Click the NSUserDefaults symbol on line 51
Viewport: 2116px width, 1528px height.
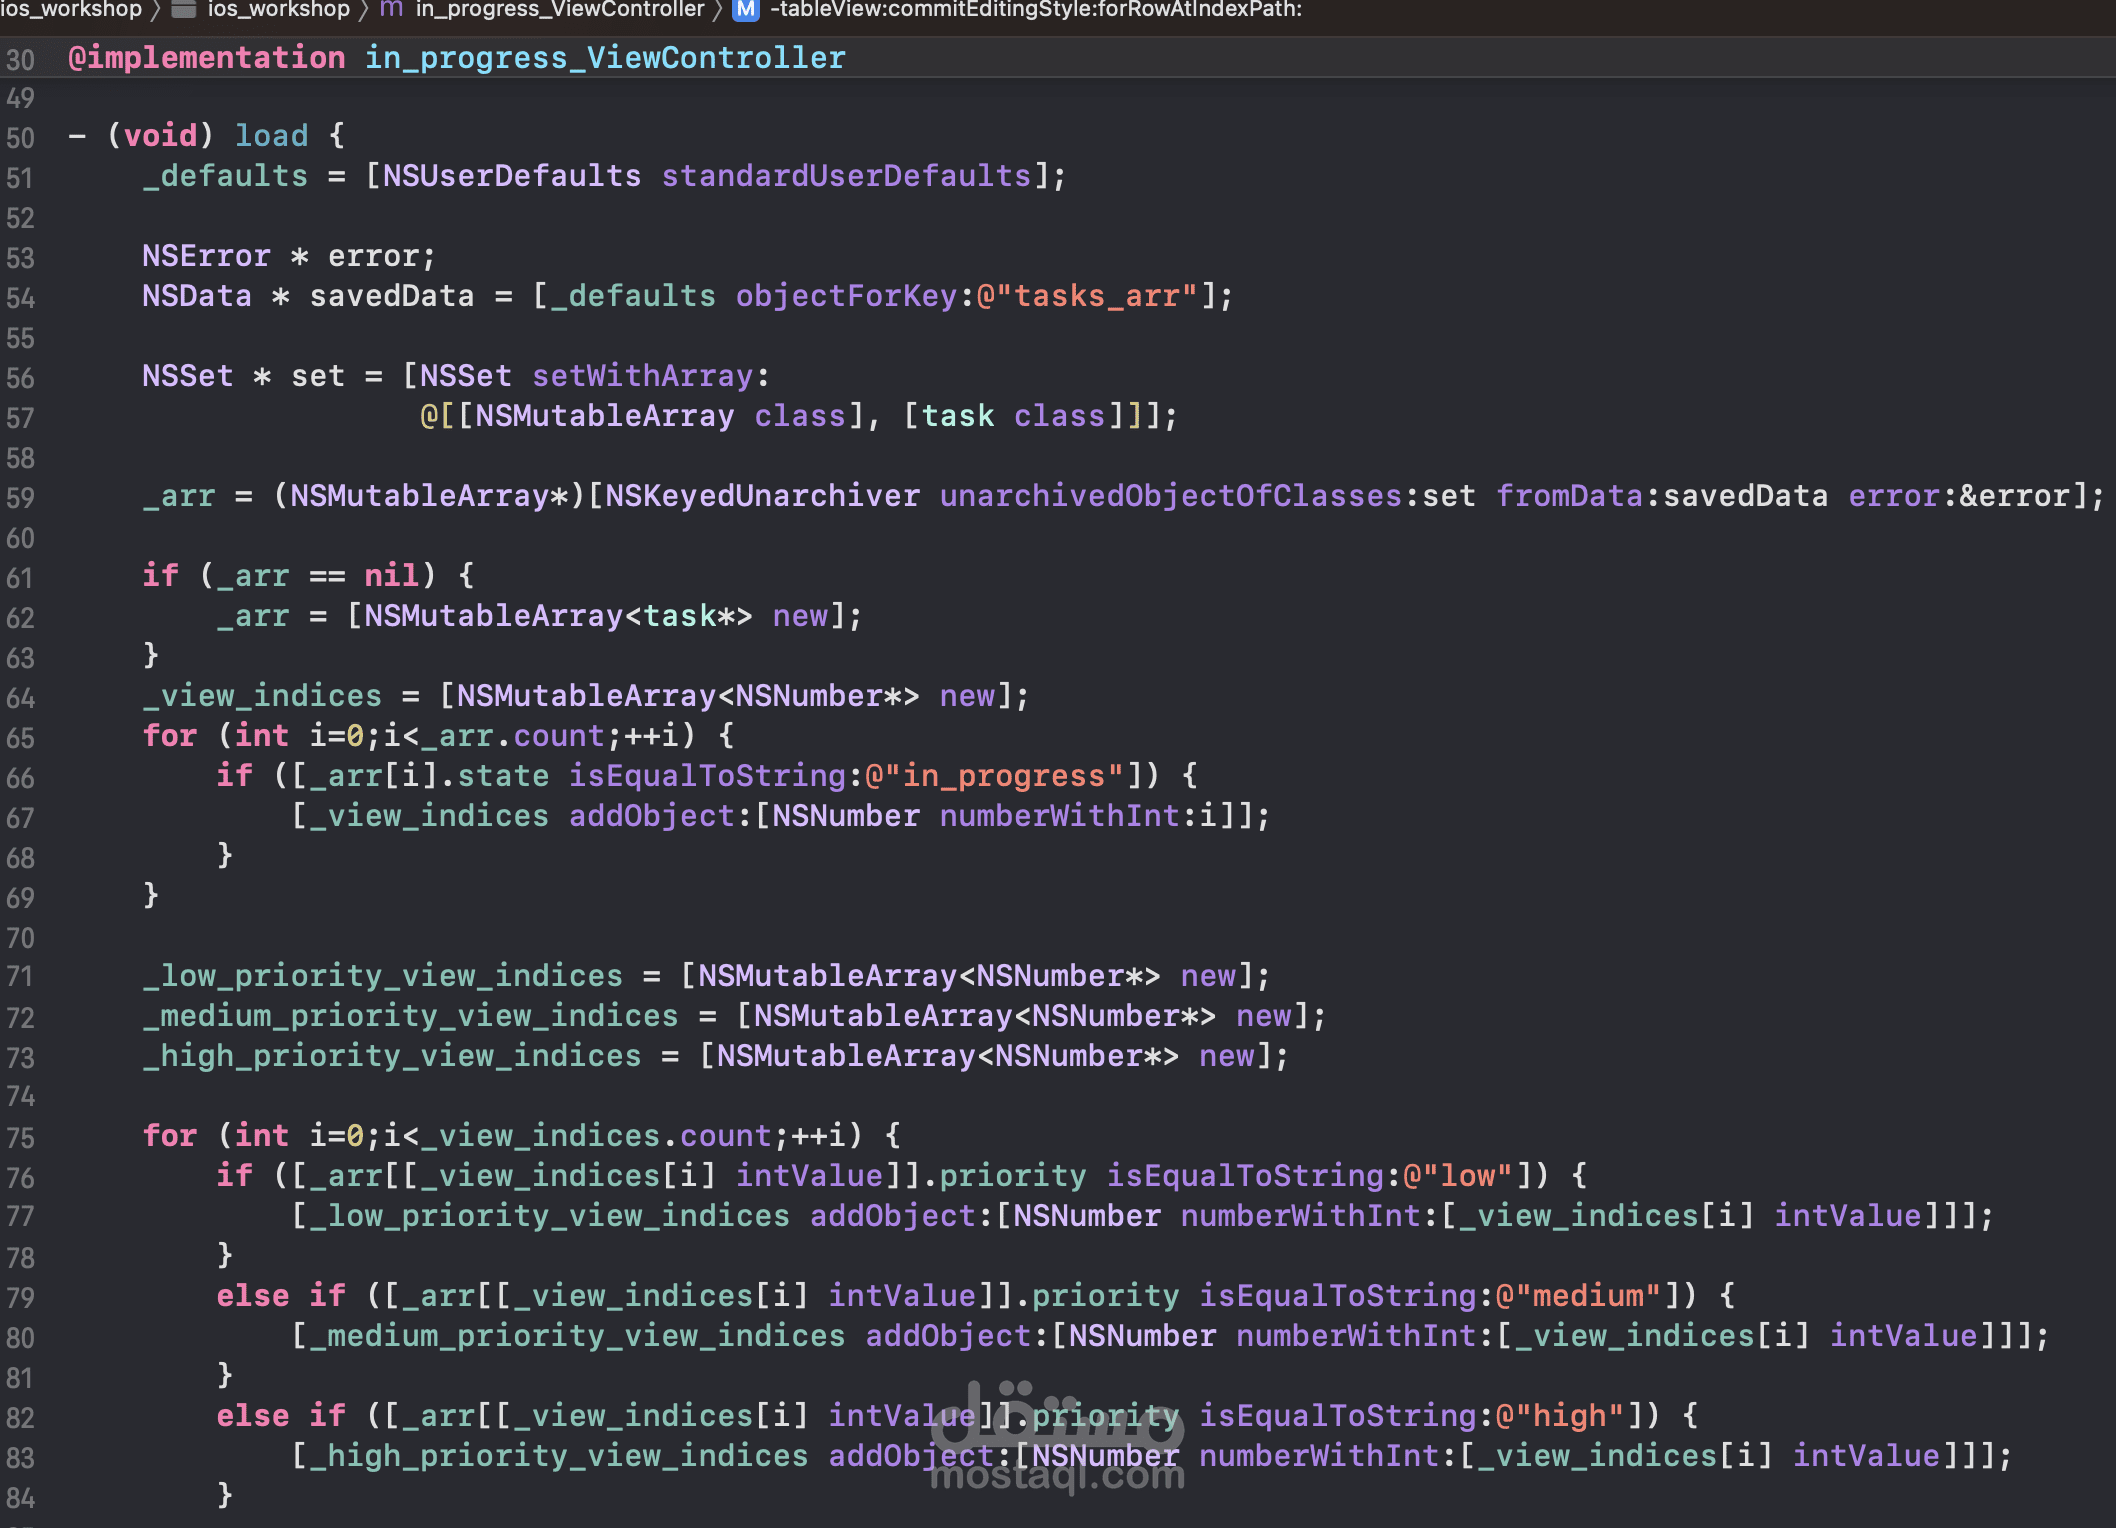pyautogui.click(x=513, y=176)
